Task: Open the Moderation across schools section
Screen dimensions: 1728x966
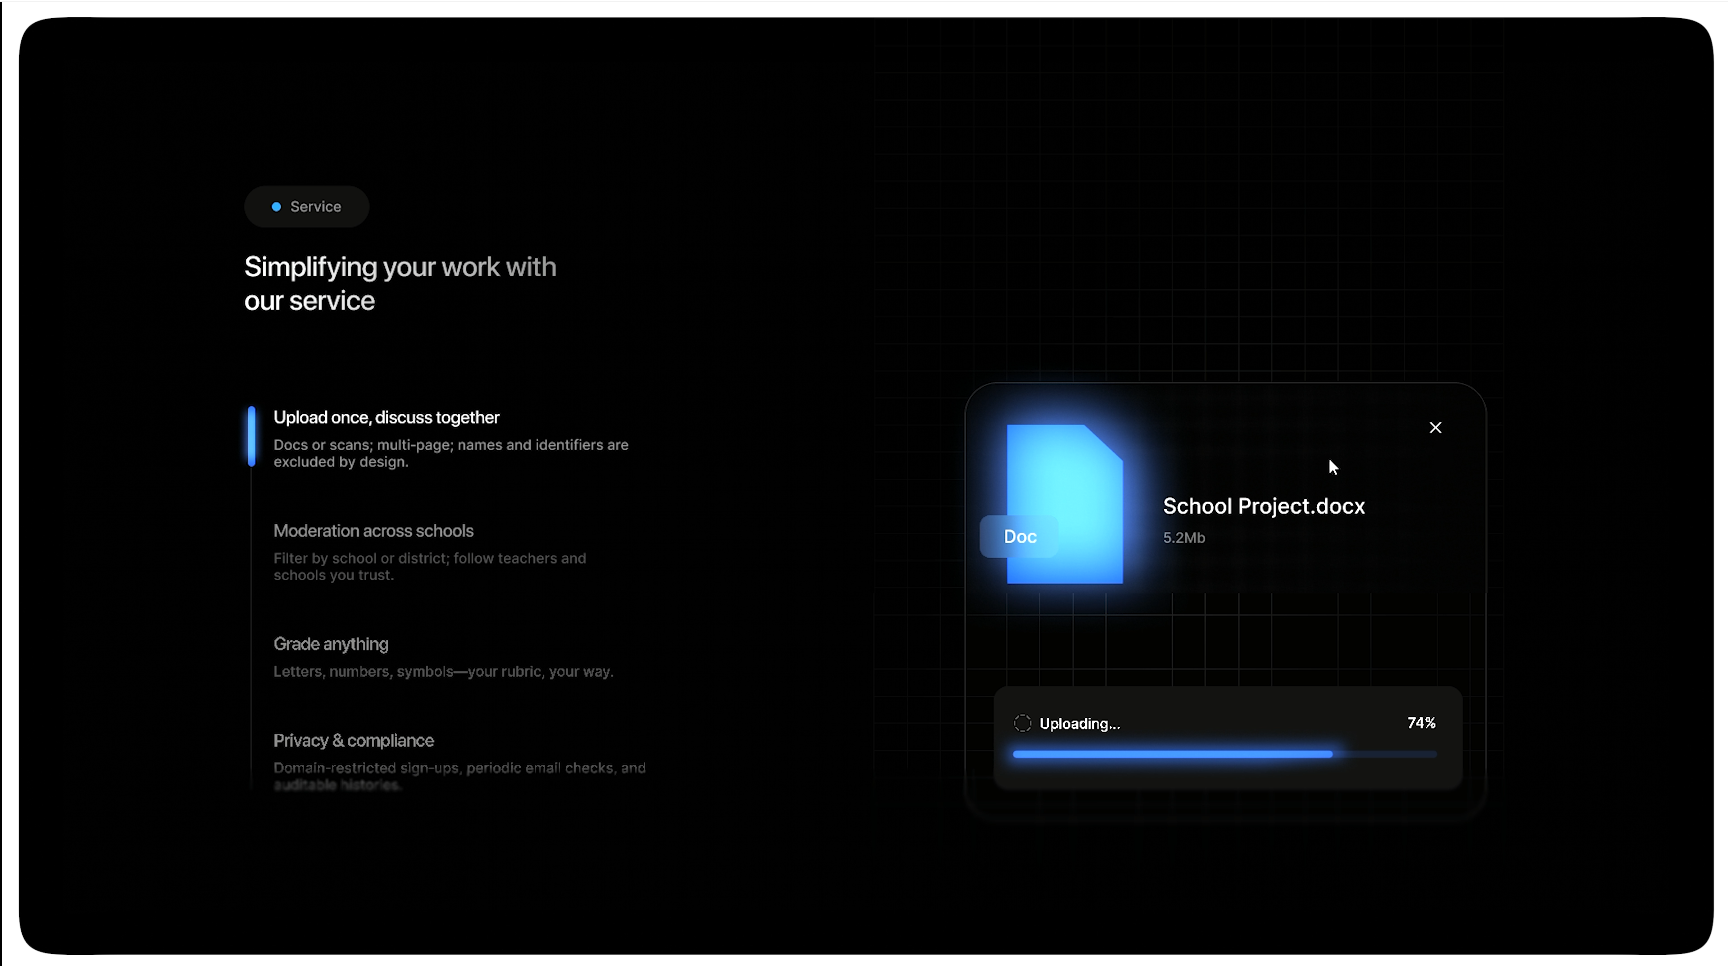Action: point(373,531)
